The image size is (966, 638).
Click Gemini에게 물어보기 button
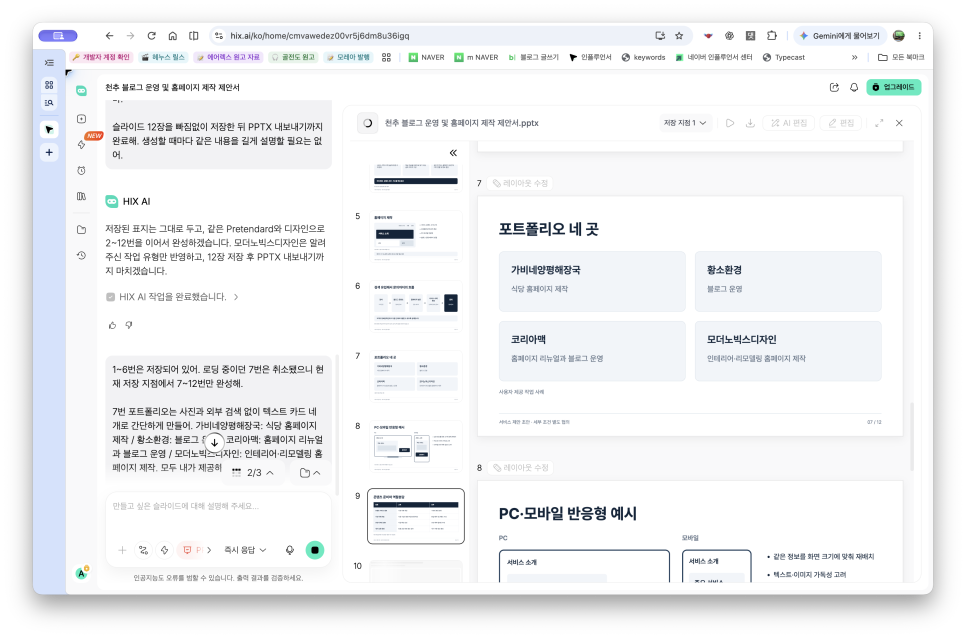pyautogui.click(x=840, y=36)
